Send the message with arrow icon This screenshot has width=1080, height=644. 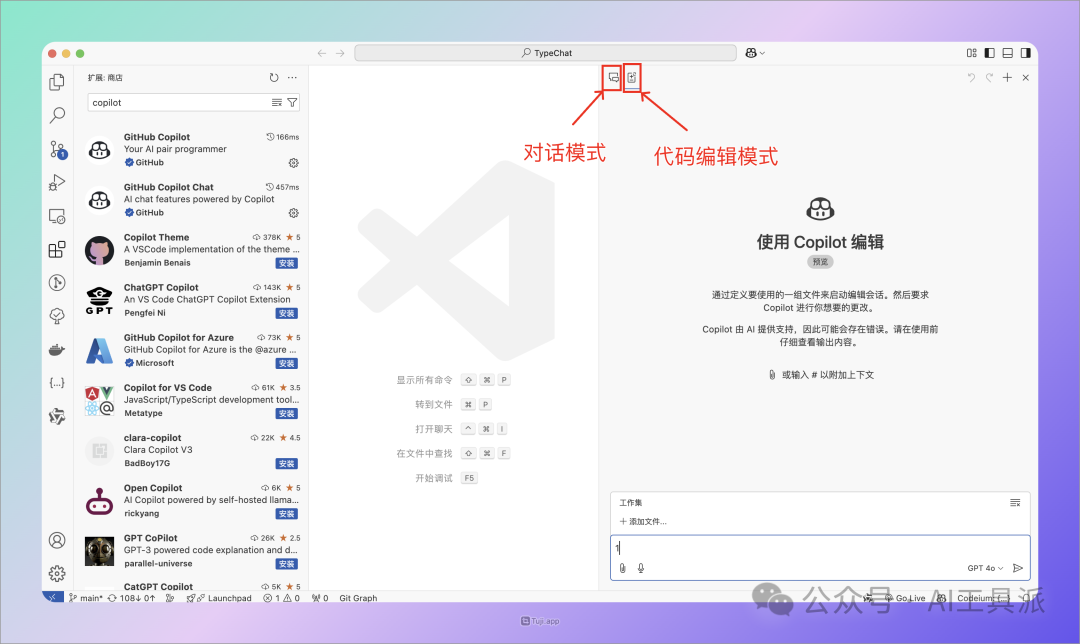(x=1017, y=568)
